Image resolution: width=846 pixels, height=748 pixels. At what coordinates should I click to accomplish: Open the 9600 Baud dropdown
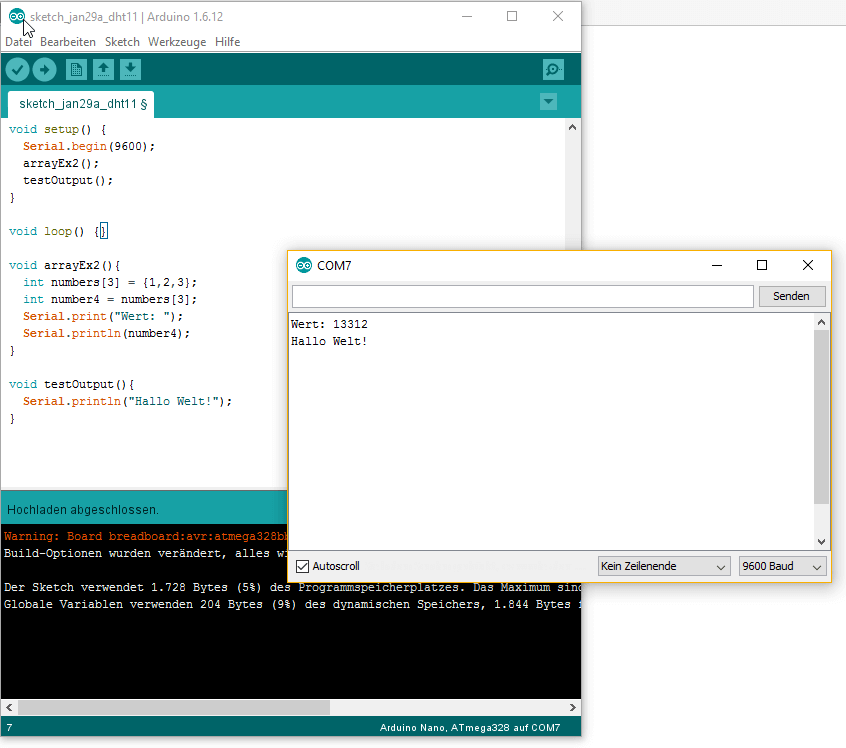[782, 566]
